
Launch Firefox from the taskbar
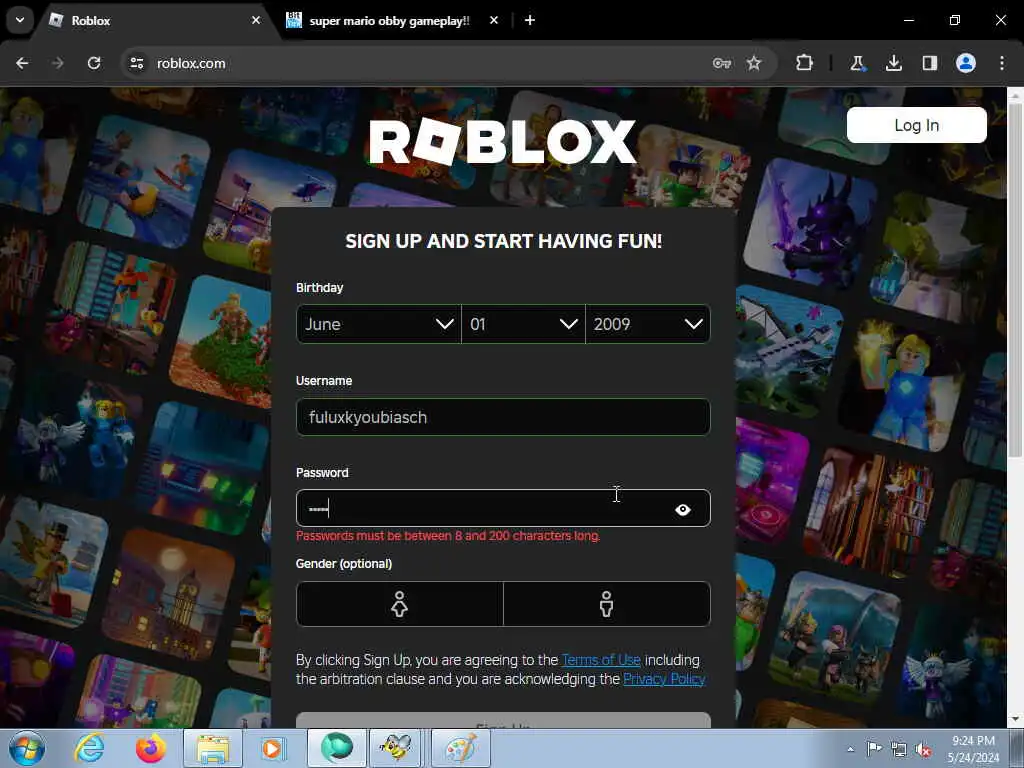click(150, 748)
